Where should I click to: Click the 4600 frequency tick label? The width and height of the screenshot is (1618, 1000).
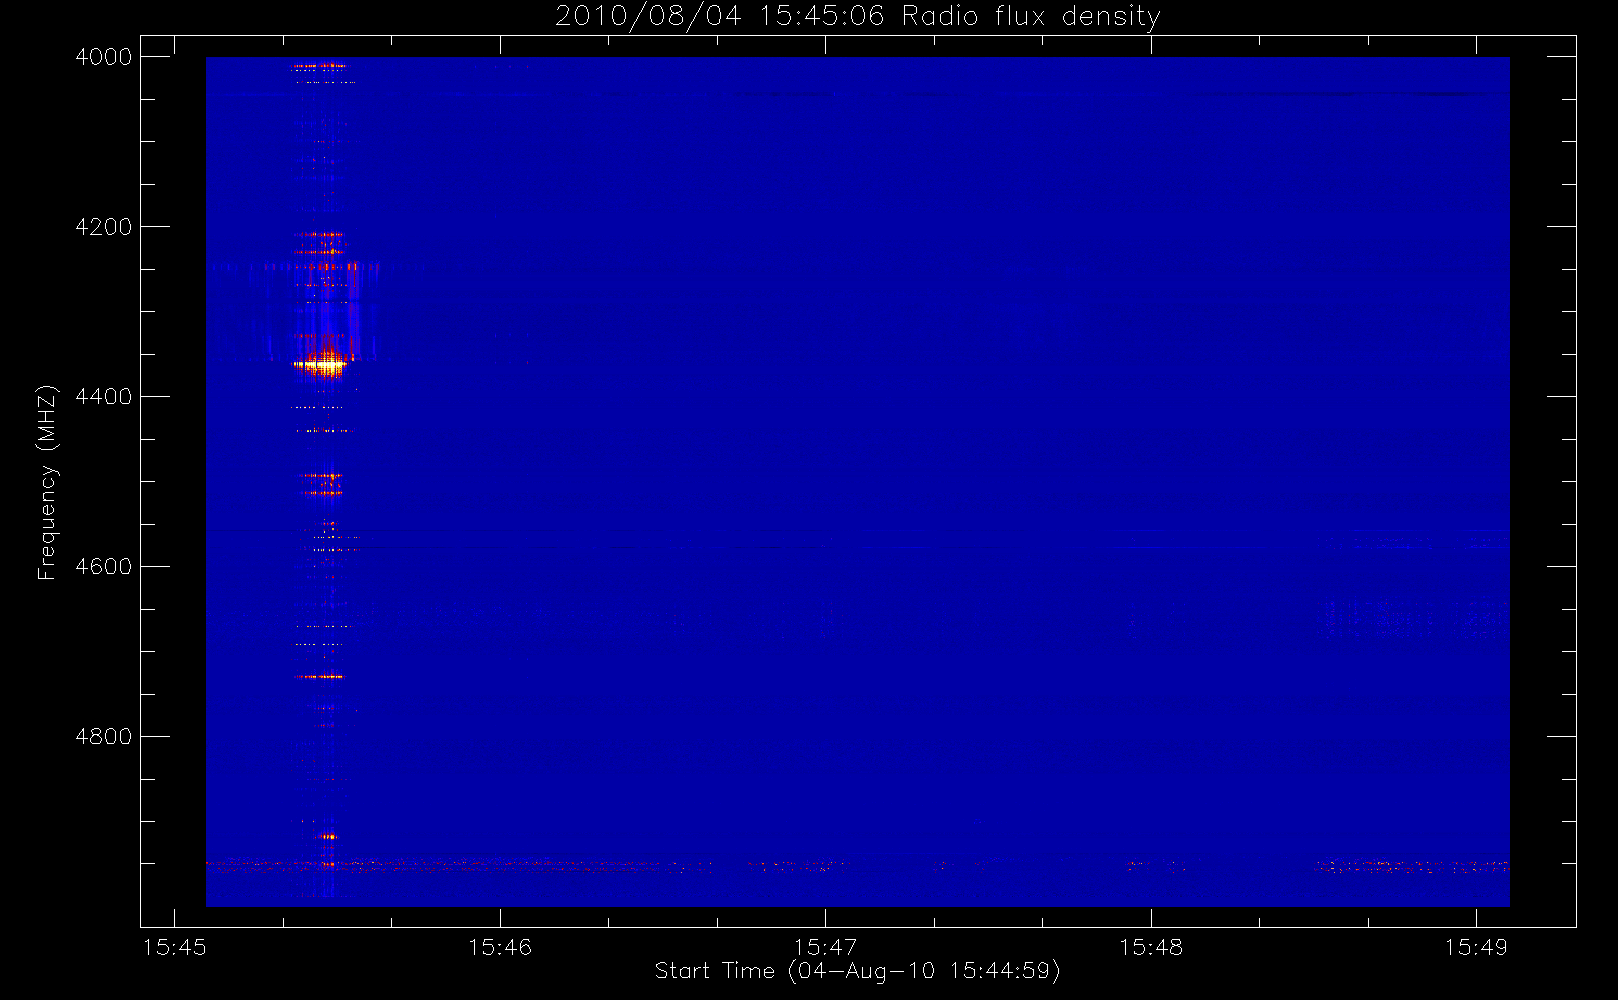[104, 567]
